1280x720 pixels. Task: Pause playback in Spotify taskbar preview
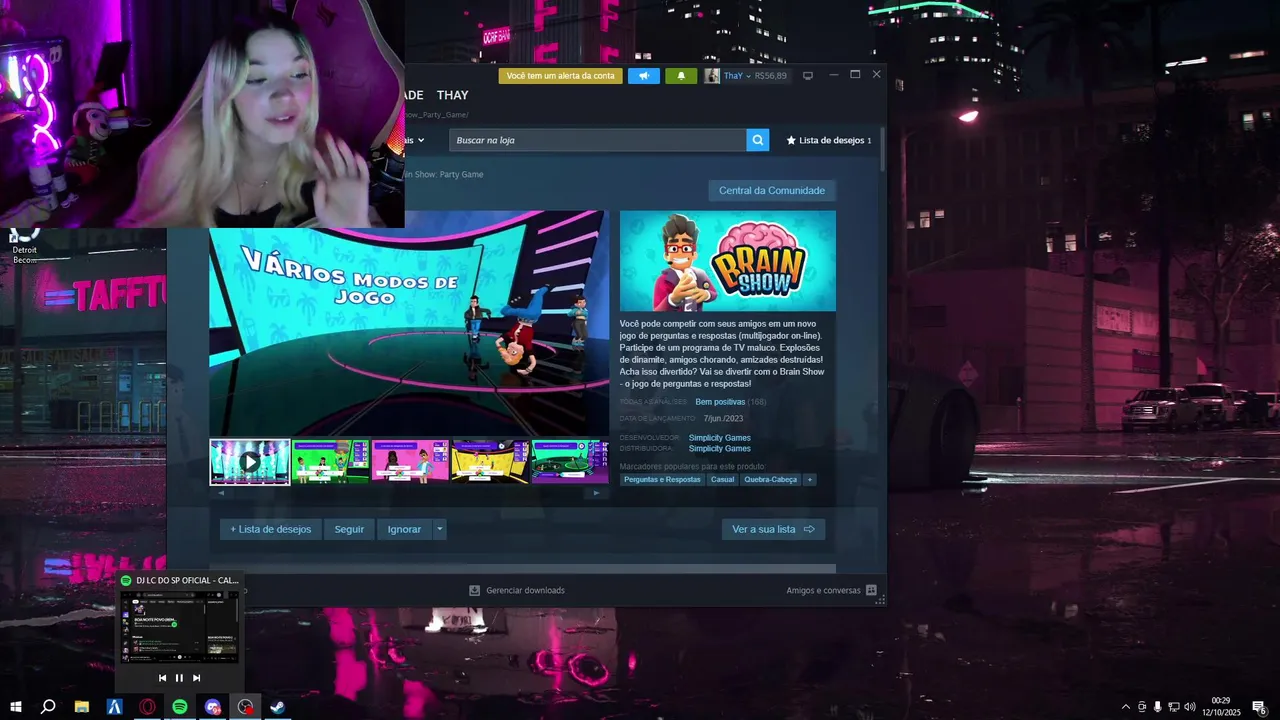180,678
